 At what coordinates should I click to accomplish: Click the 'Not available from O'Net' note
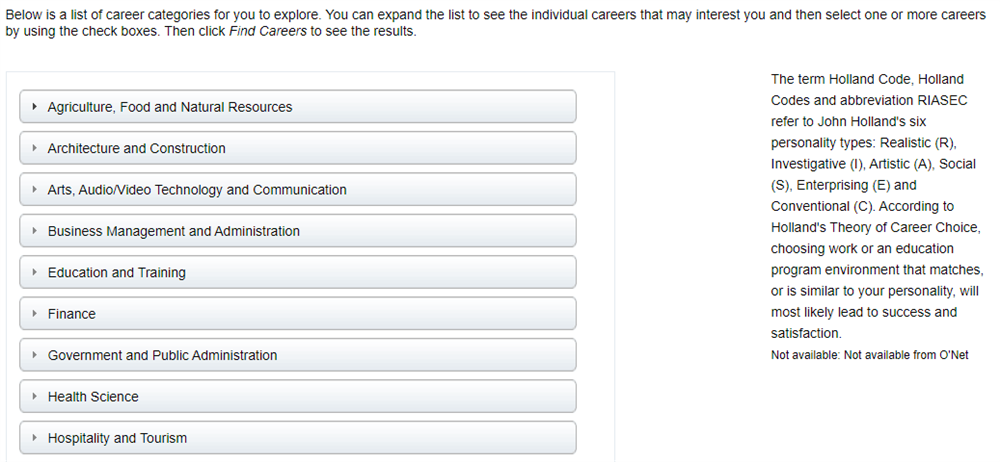pyautogui.click(x=870, y=355)
